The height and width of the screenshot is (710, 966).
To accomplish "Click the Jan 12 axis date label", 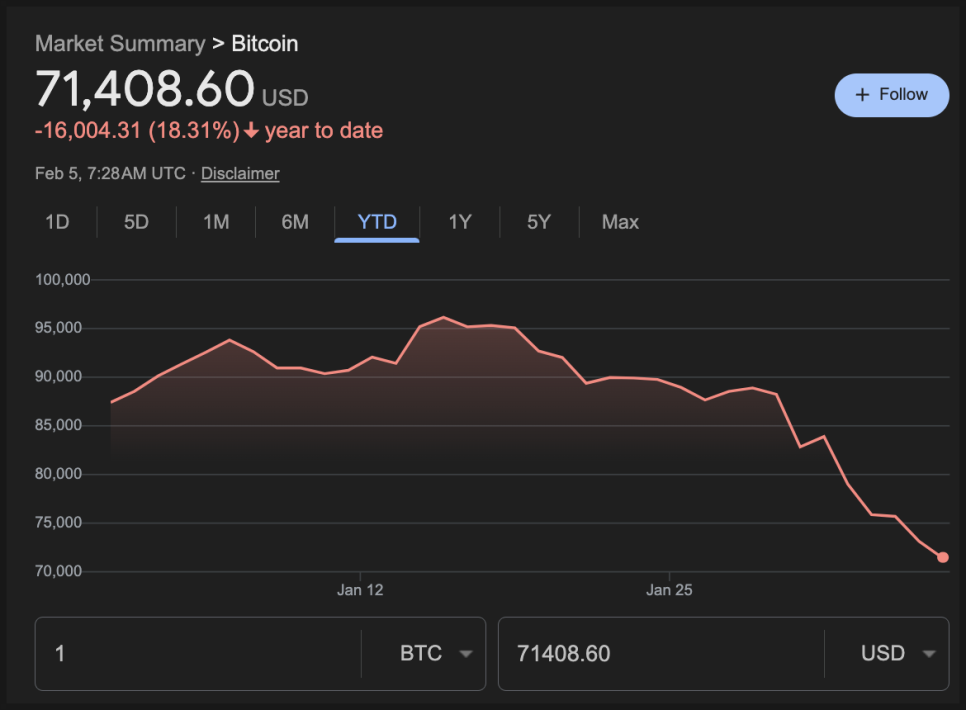I will click(360, 590).
